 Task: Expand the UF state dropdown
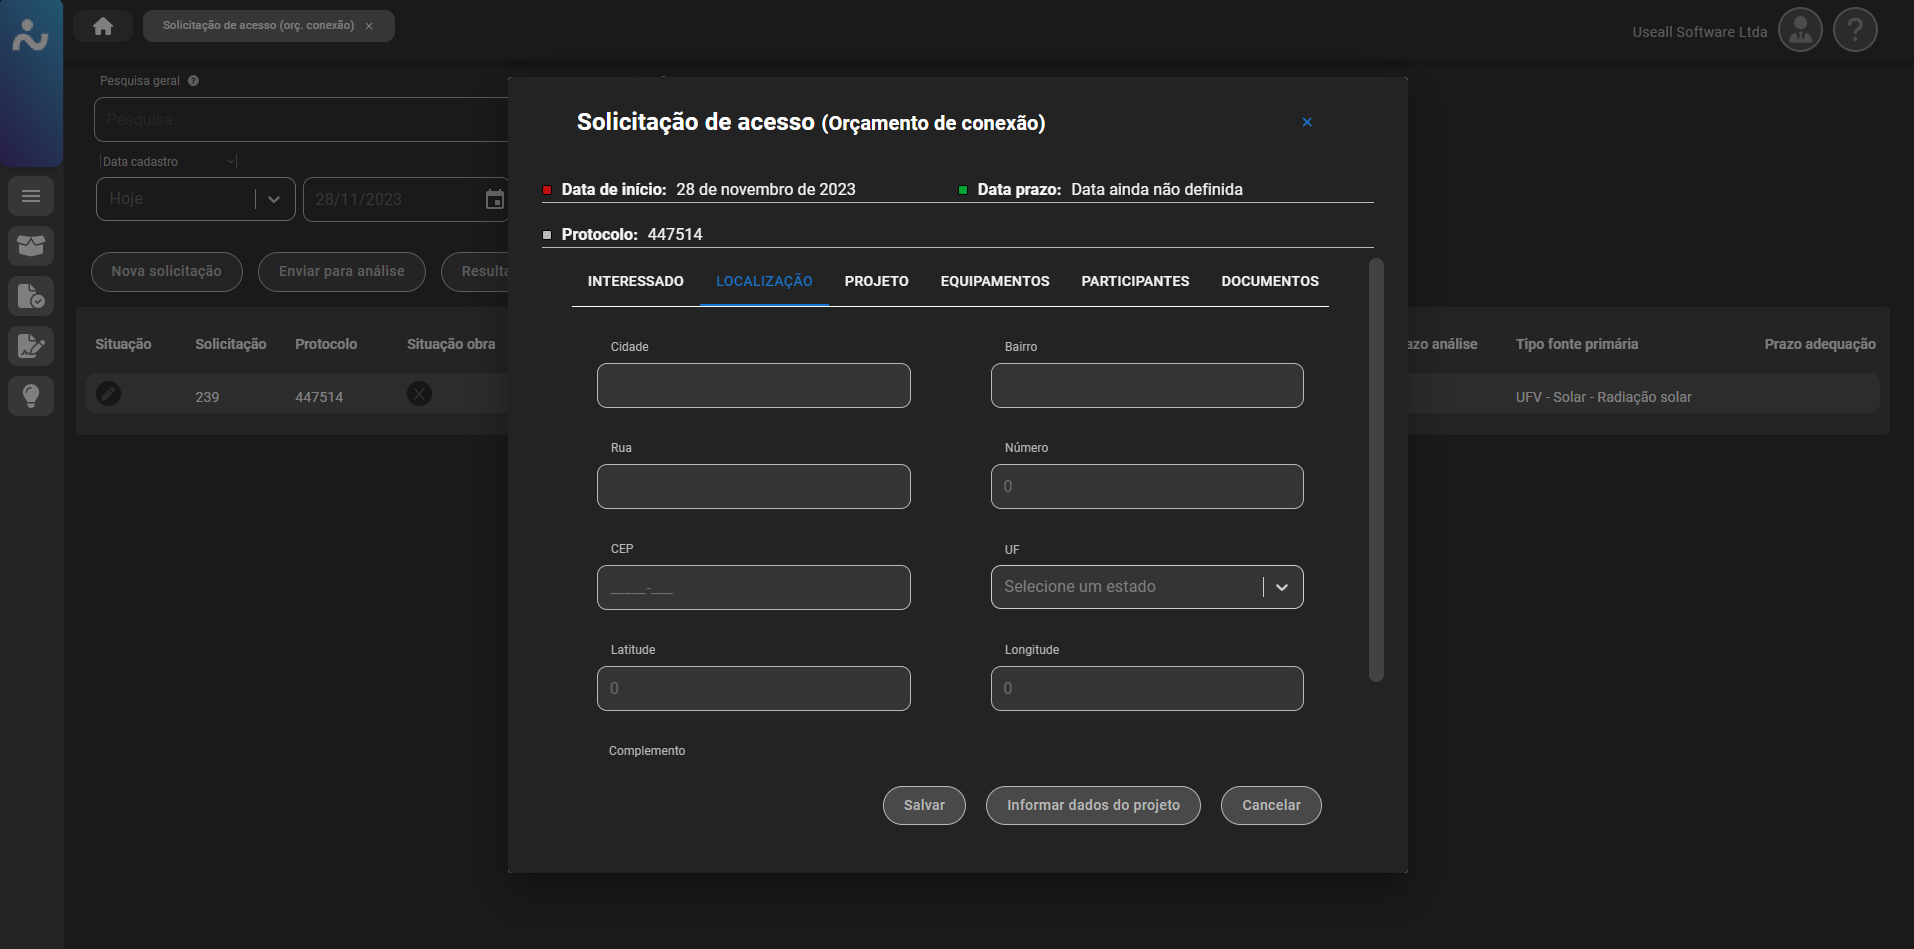[x=1281, y=587]
